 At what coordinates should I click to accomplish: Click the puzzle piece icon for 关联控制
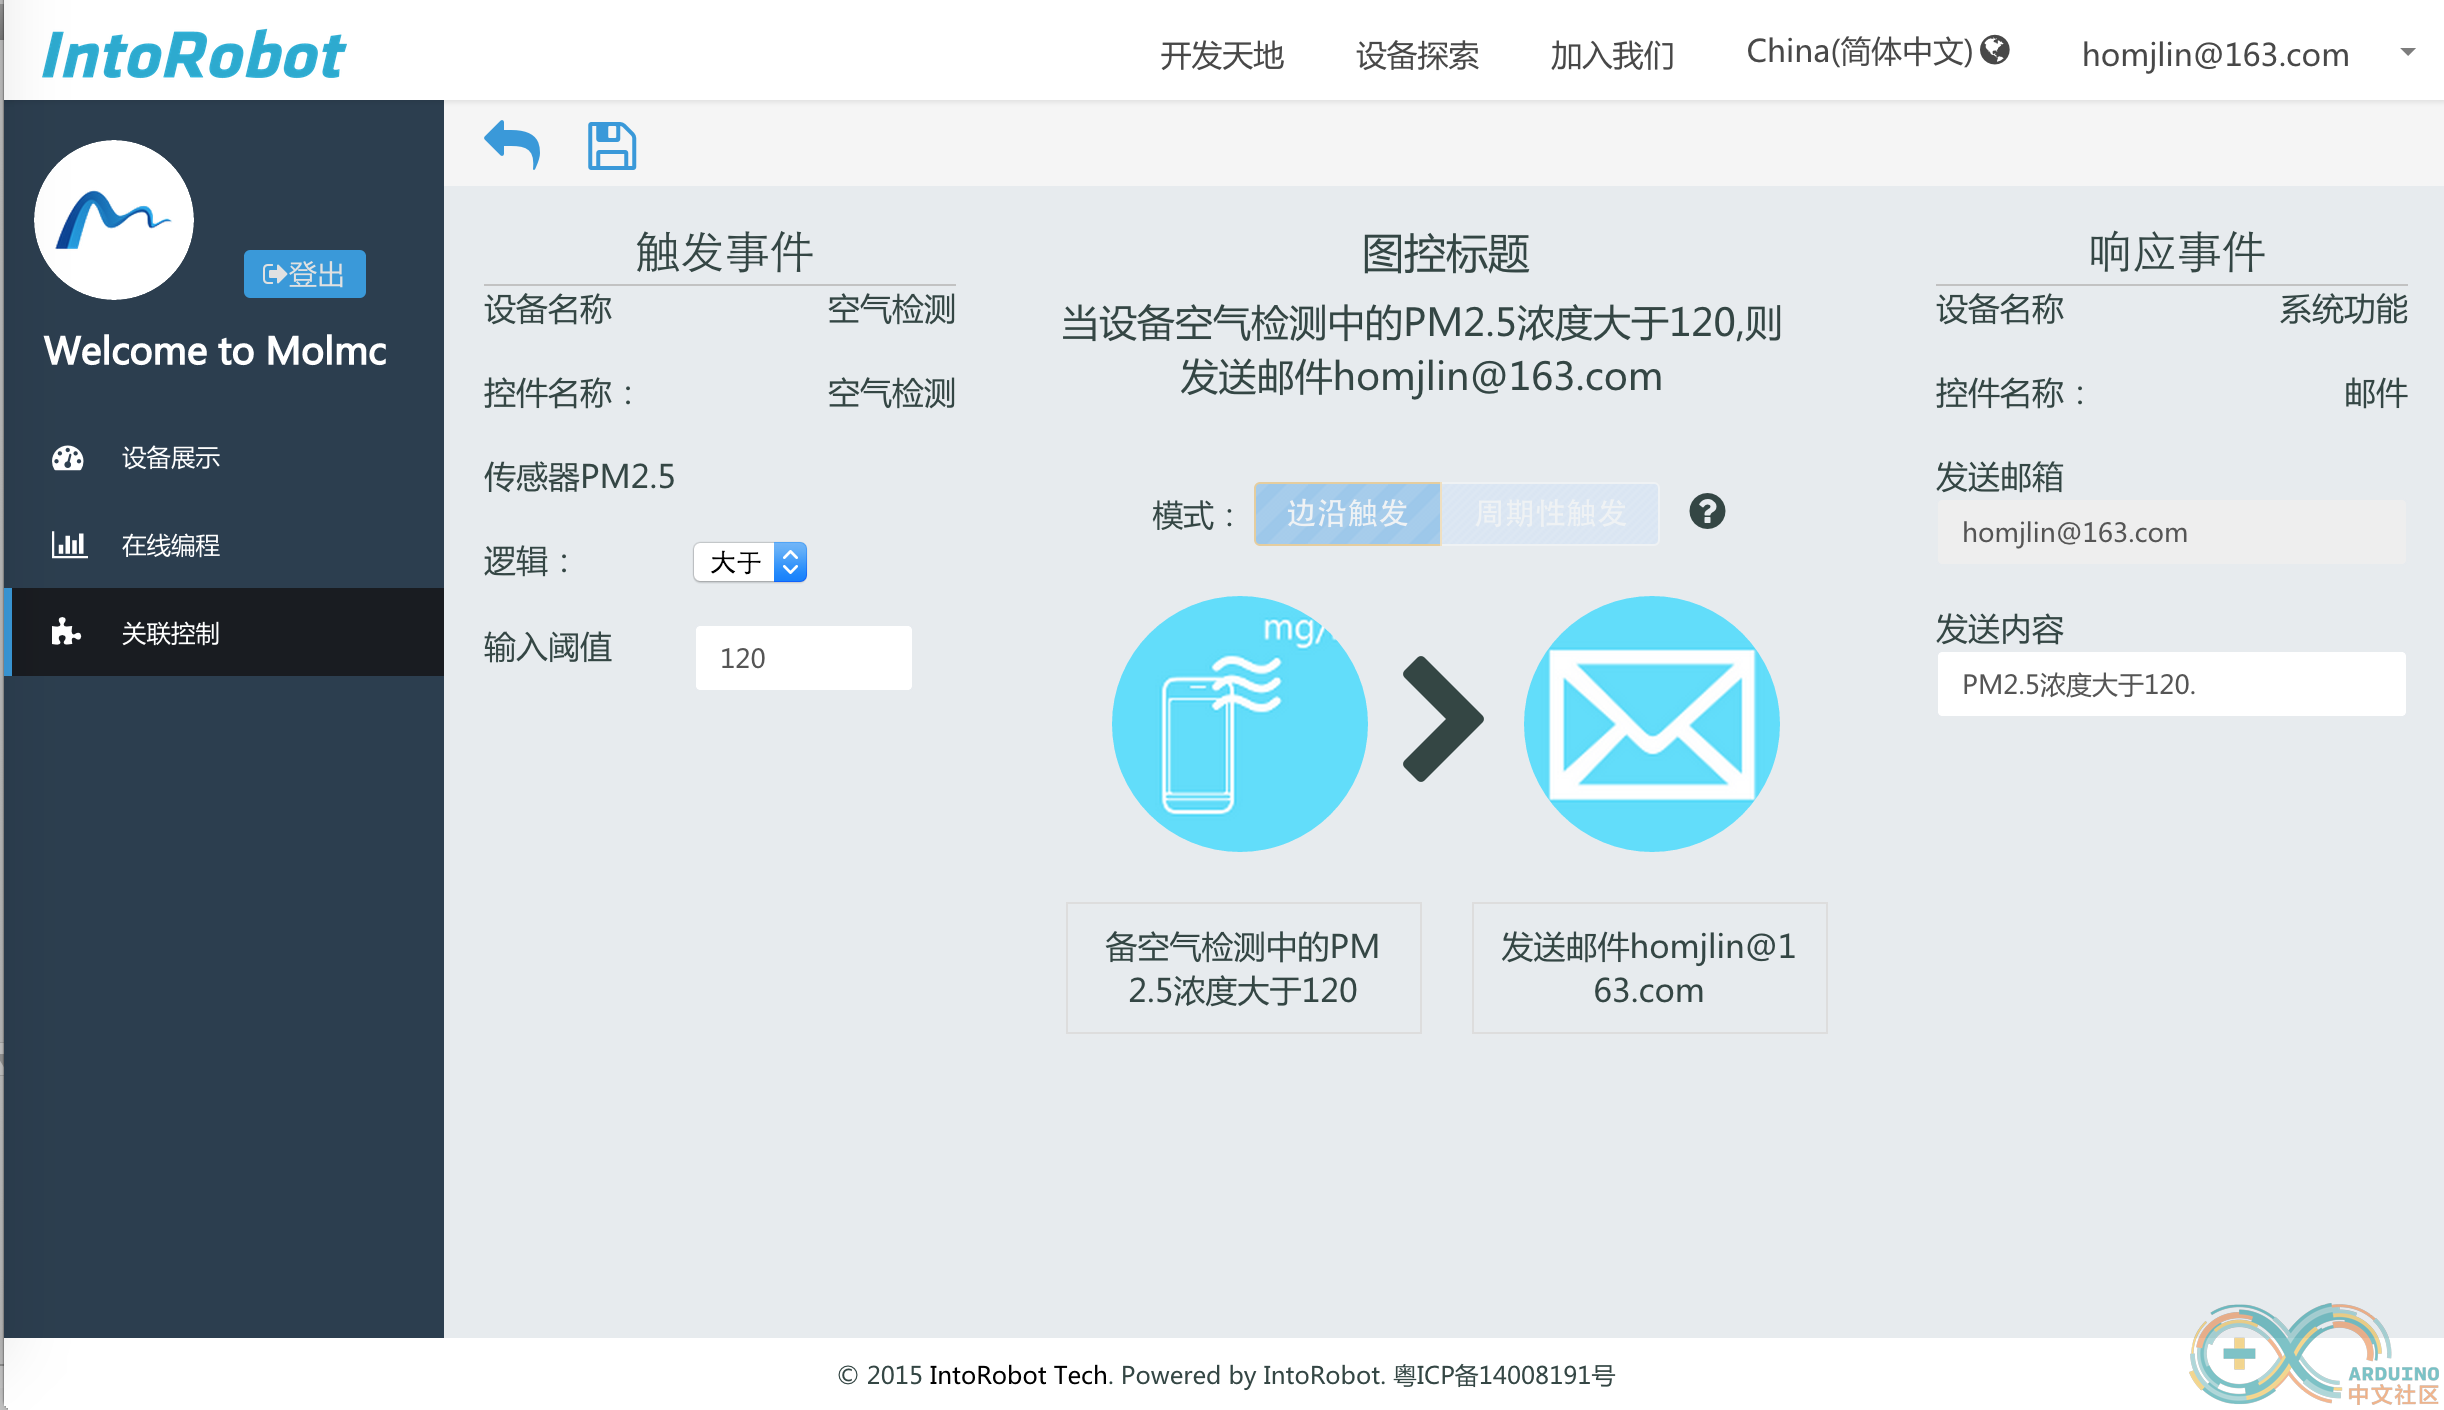click(x=66, y=632)
